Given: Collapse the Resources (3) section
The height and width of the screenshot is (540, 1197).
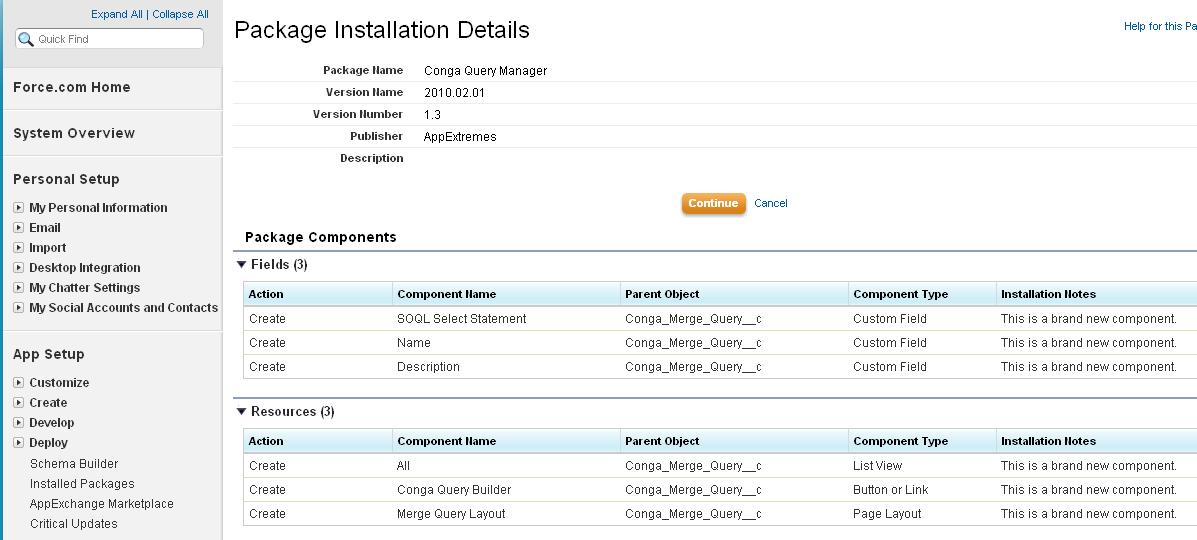Looking at the screenshot, I should pyautogui.click(x=242, y=411).
